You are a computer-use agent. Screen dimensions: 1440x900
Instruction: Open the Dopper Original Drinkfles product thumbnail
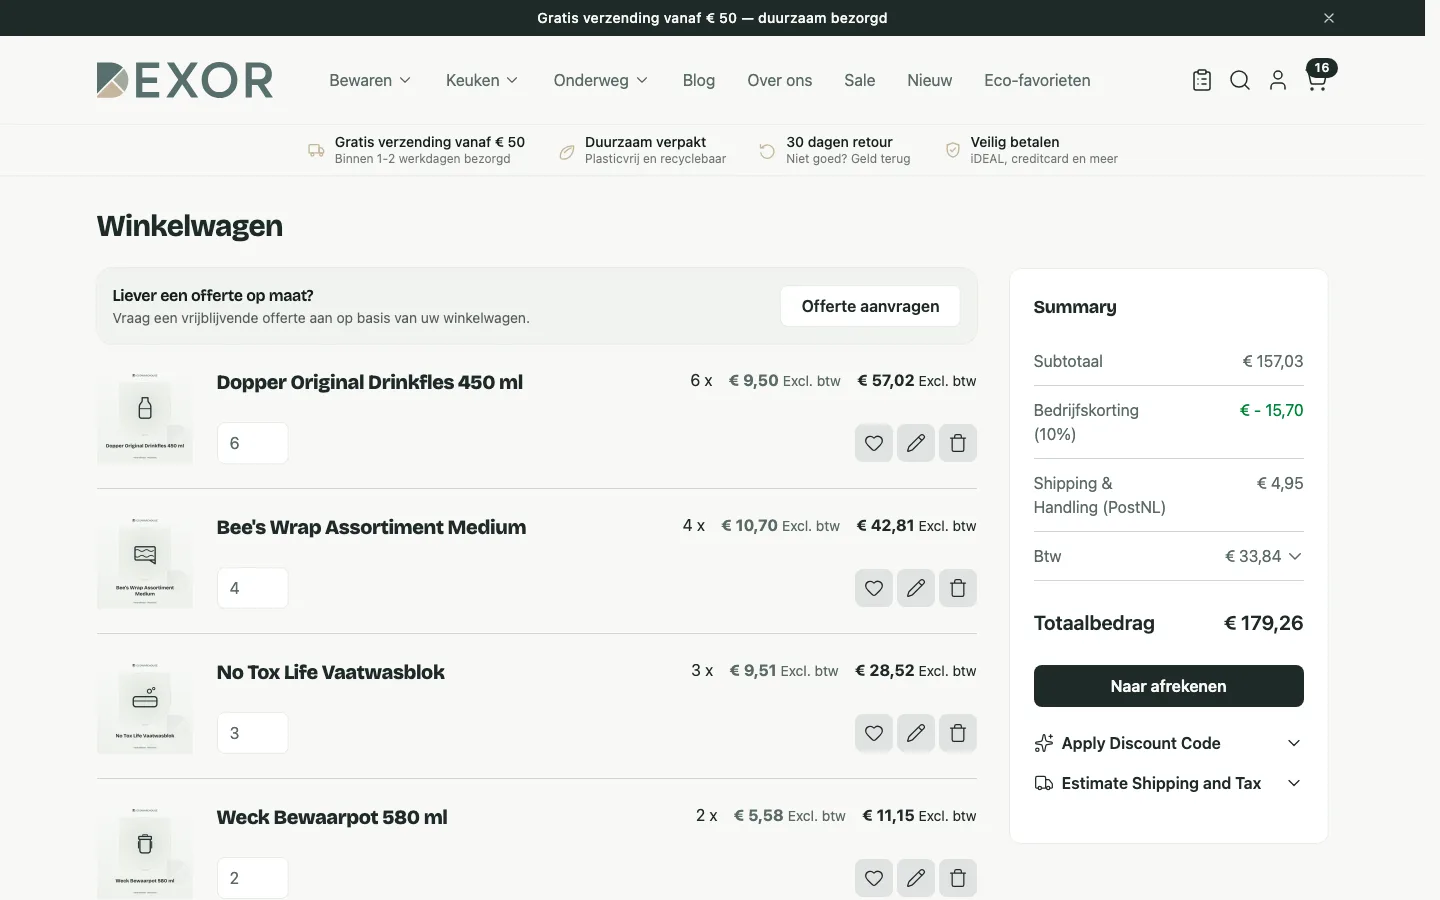click(x=145, y=417)
